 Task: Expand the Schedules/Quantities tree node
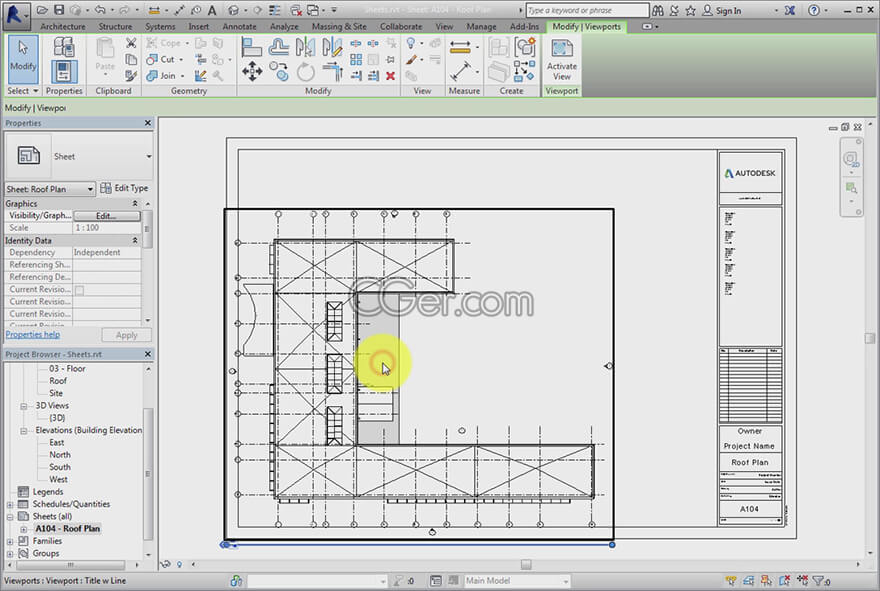click(x=10, y=505)
